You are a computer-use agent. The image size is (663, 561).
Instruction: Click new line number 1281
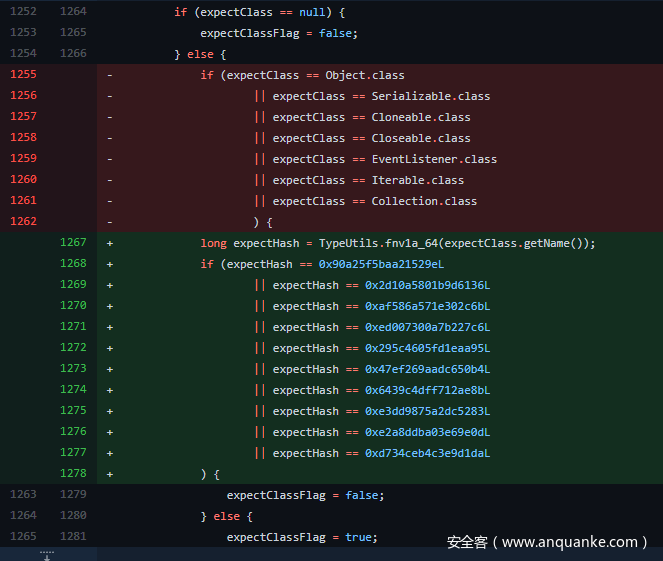pos(72,537)
